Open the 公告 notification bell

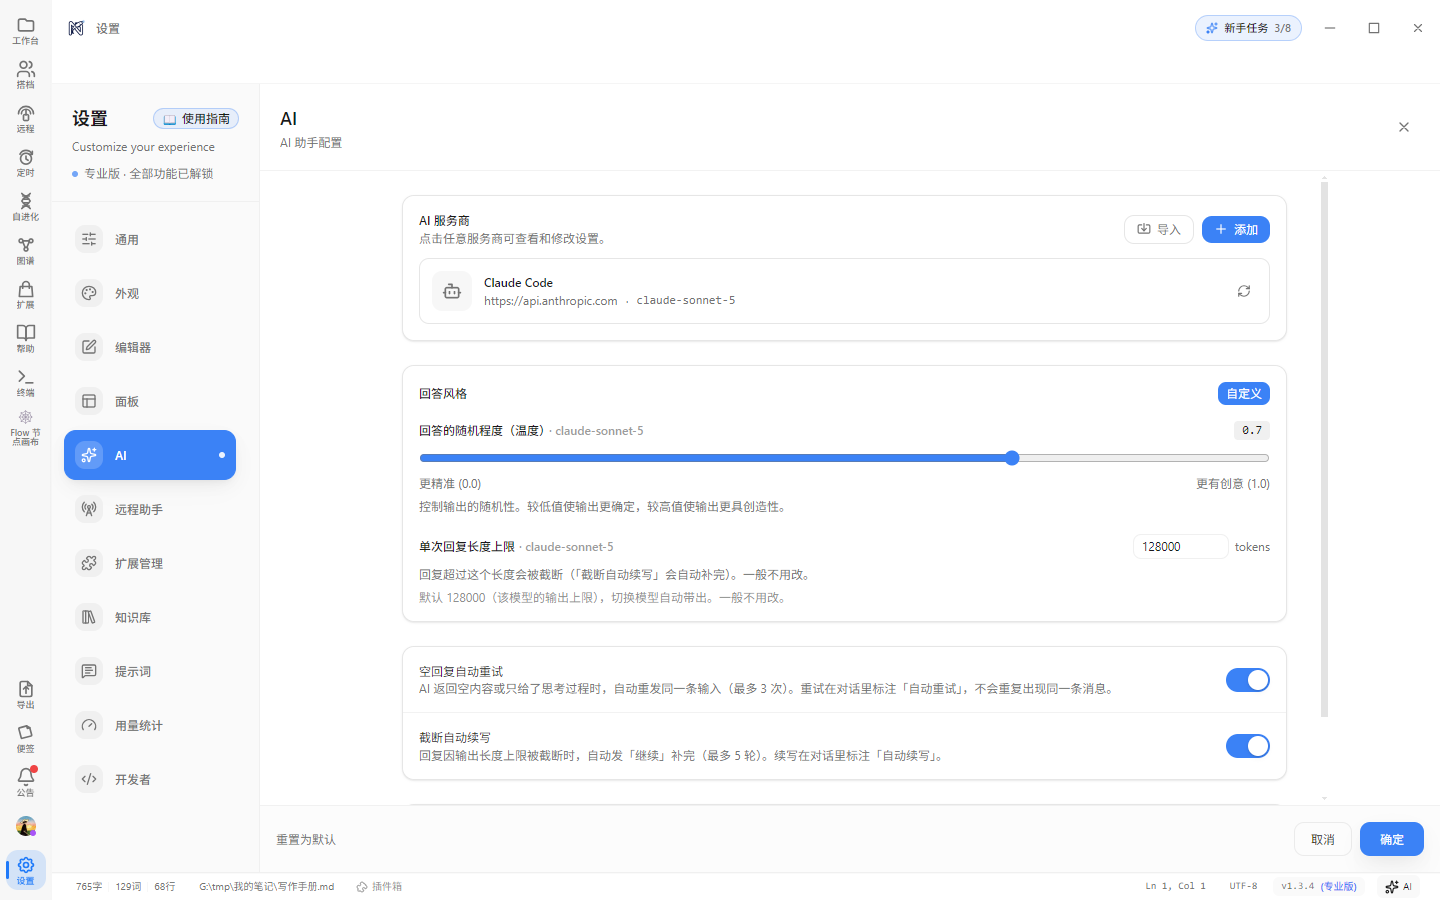pyautogui.click(x=26, y=782)
